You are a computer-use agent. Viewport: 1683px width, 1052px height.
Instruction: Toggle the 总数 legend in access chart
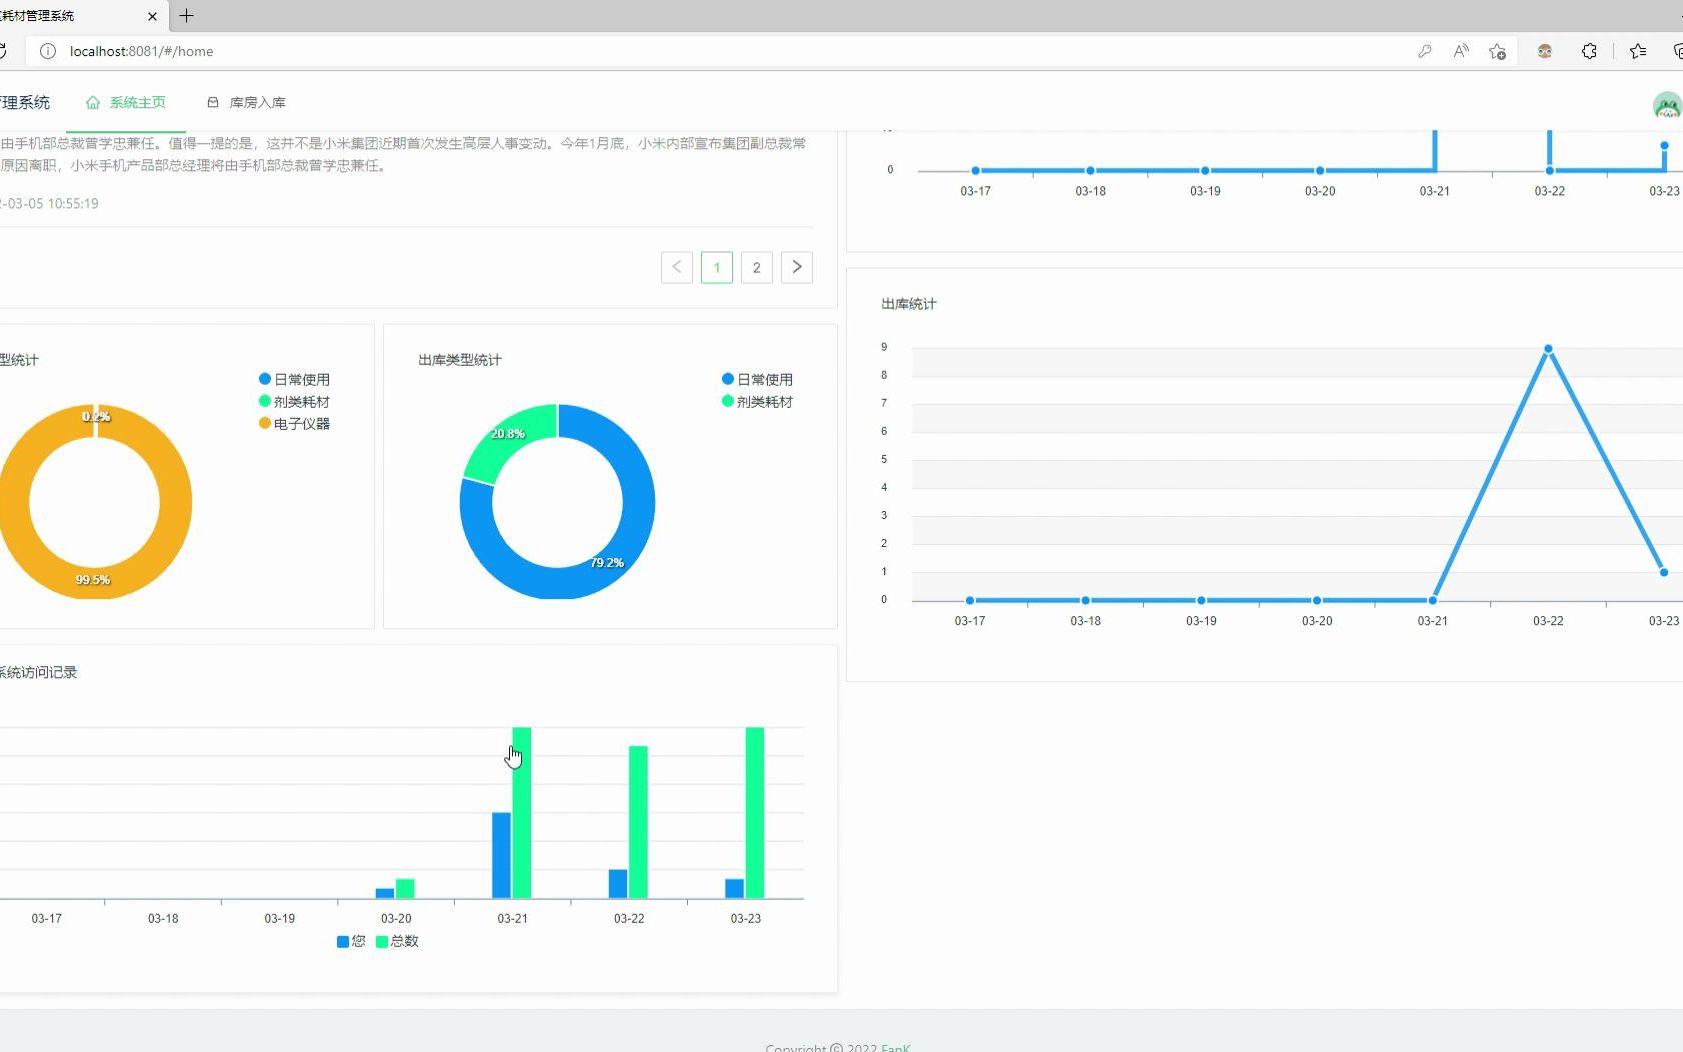click(397, 941)
